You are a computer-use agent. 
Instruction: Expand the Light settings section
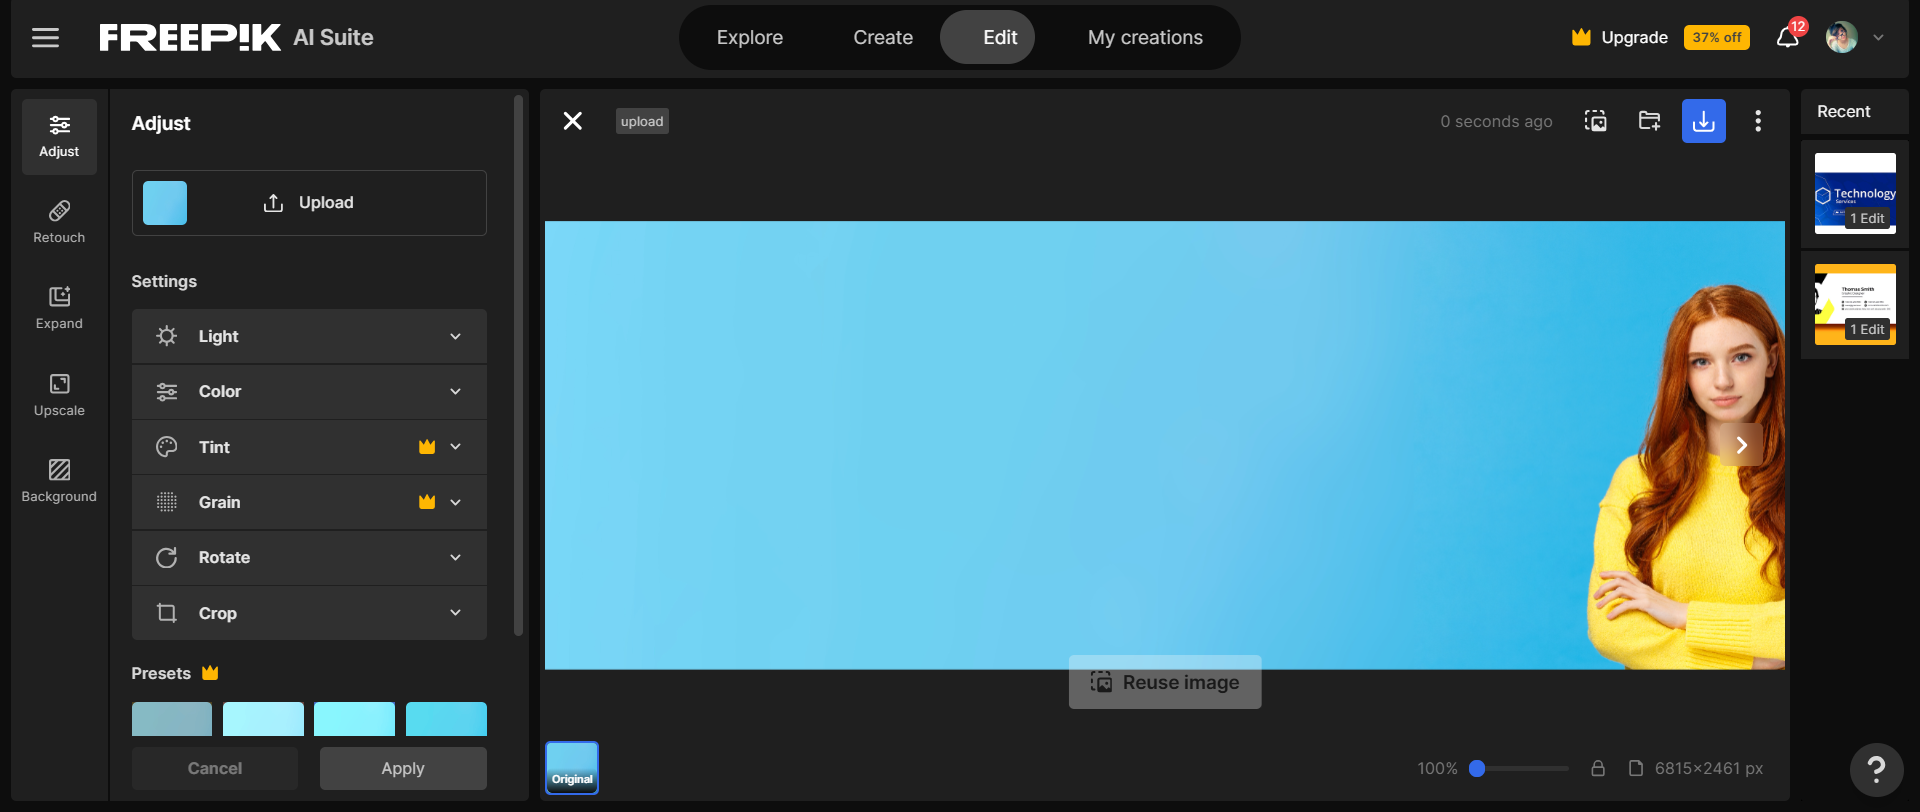[309, 337]
